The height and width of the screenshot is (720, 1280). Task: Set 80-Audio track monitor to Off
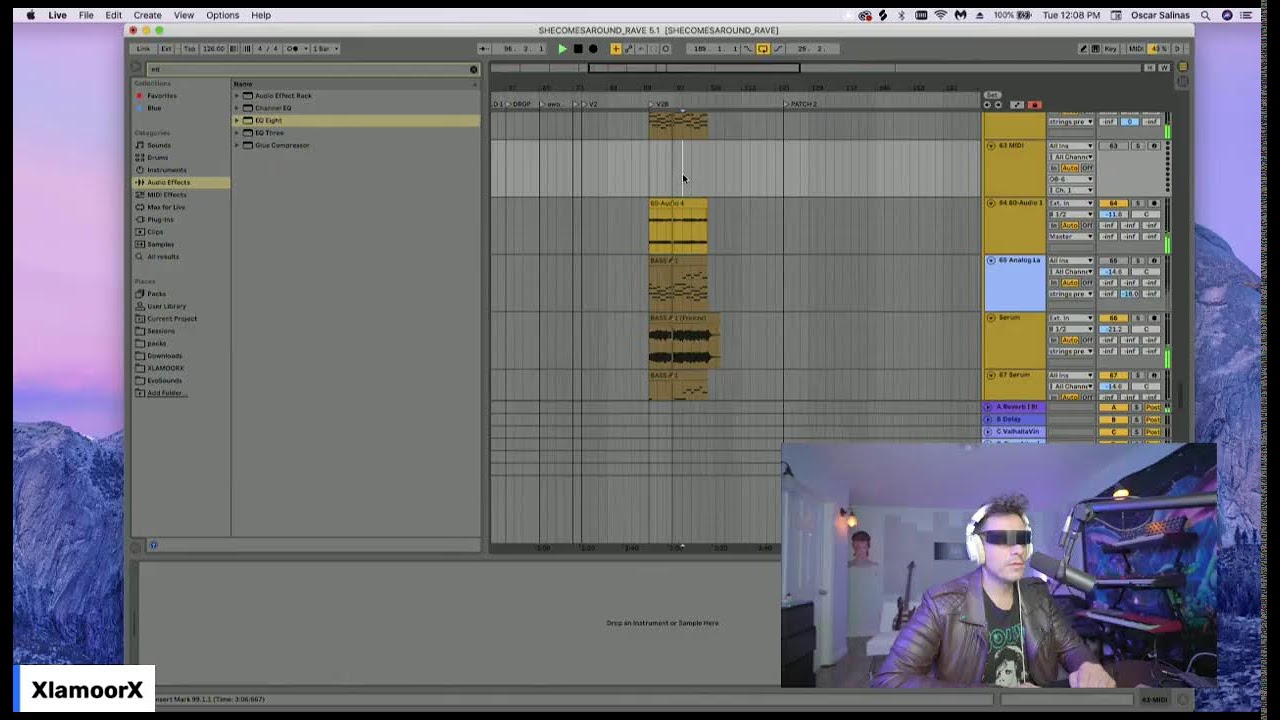click(x=1087, y=225)
